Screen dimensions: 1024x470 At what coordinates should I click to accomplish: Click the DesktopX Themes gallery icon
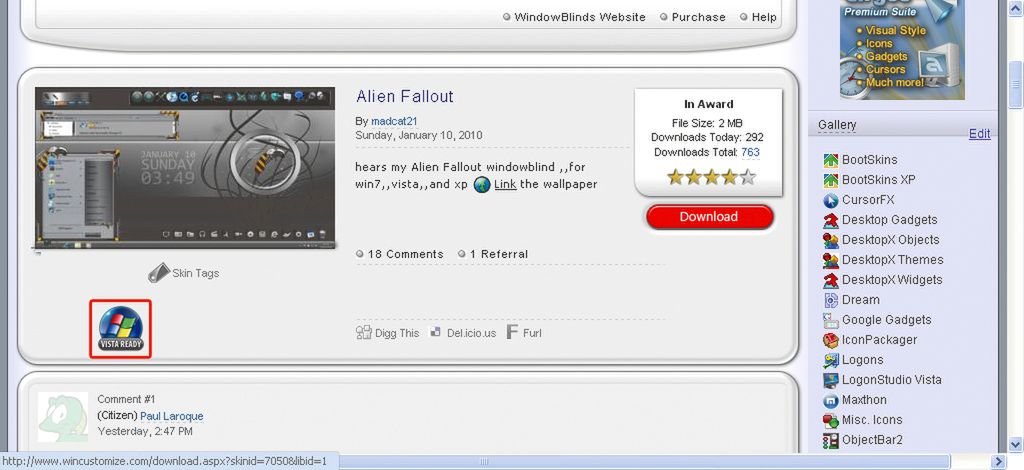(831, 260)
